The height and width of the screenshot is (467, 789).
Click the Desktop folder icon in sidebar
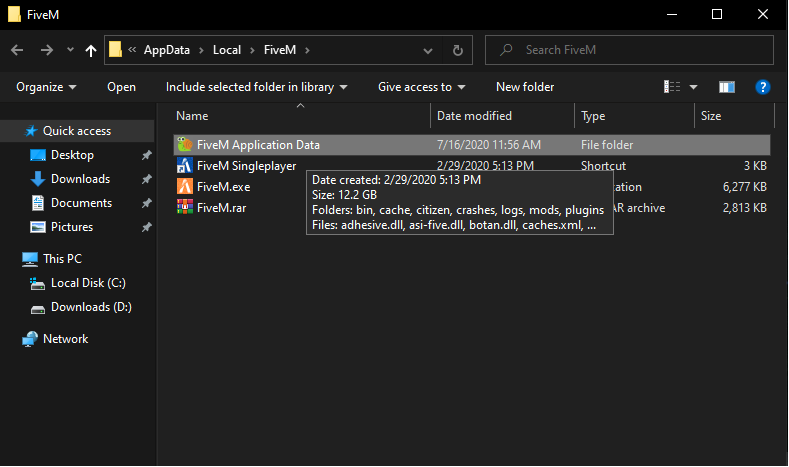[38, 155]
